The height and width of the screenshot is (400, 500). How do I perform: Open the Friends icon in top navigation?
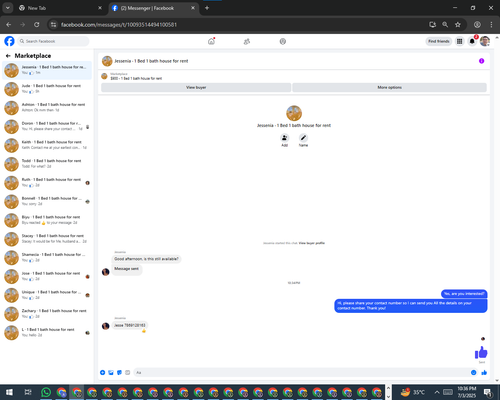pos(247,41)
